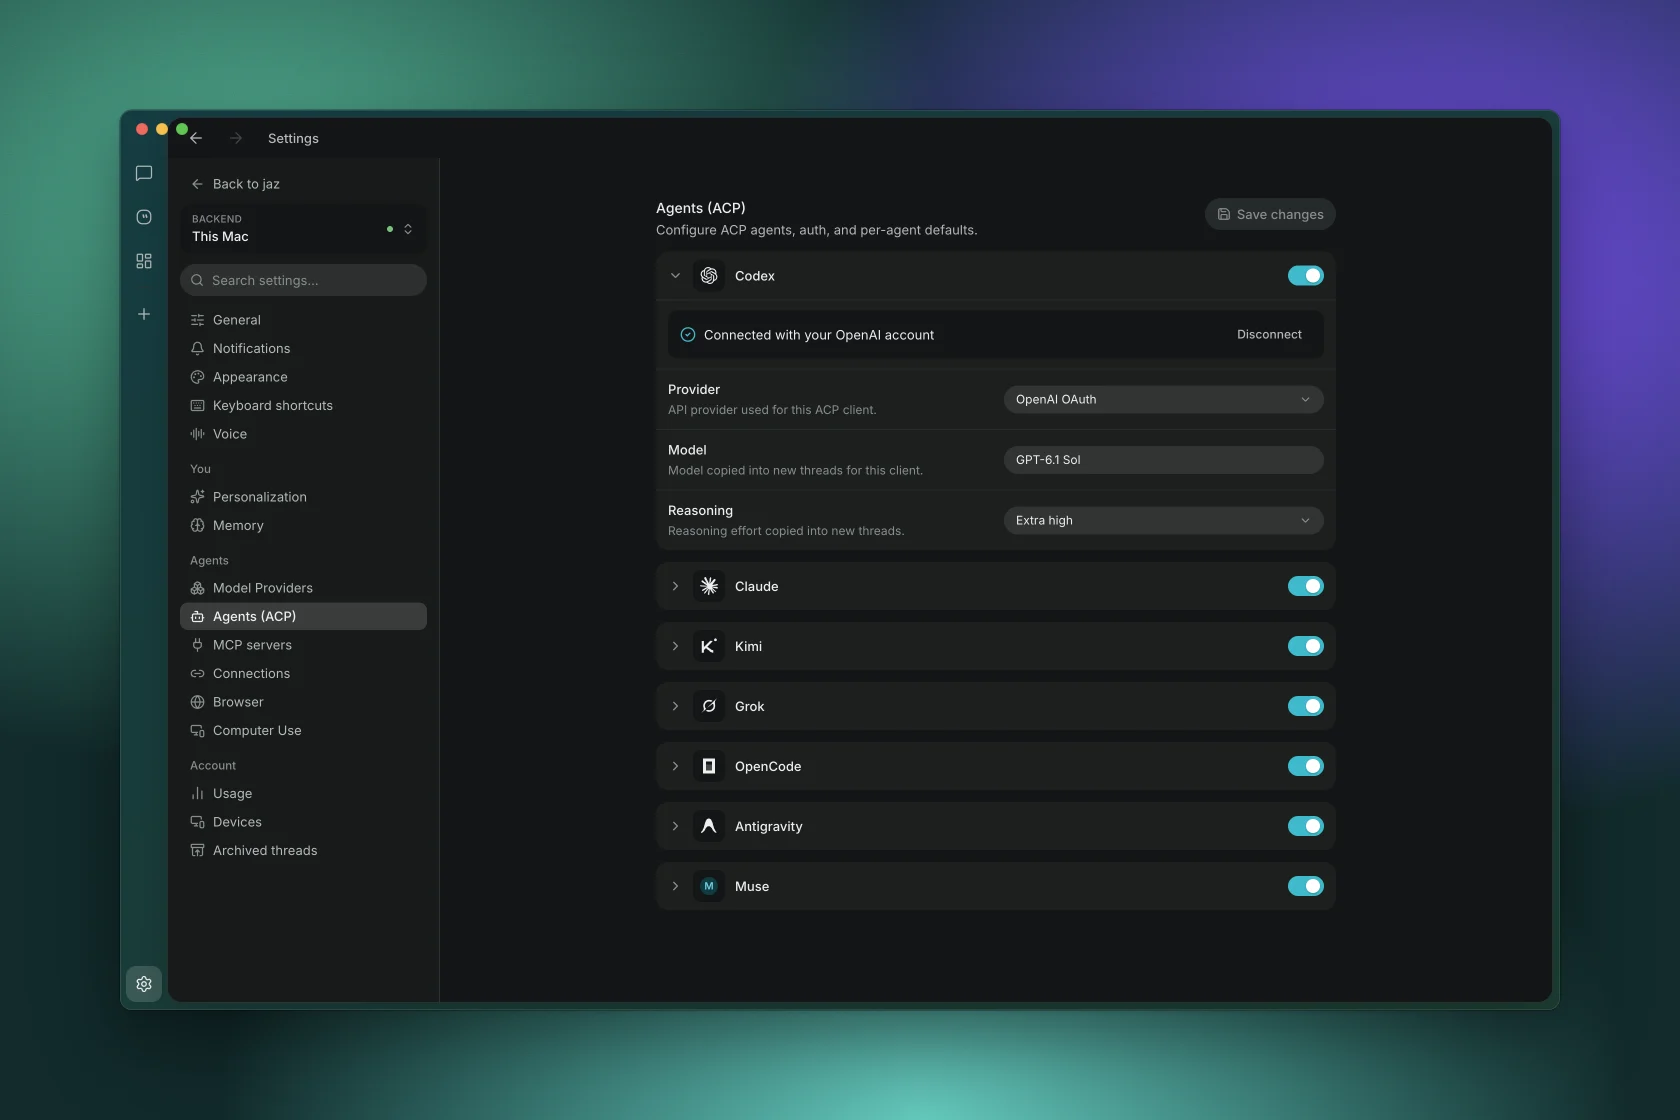1680x1120 pixels.
Task: Disable the Muse agent toggle
Action: (x=1305, y=886)
